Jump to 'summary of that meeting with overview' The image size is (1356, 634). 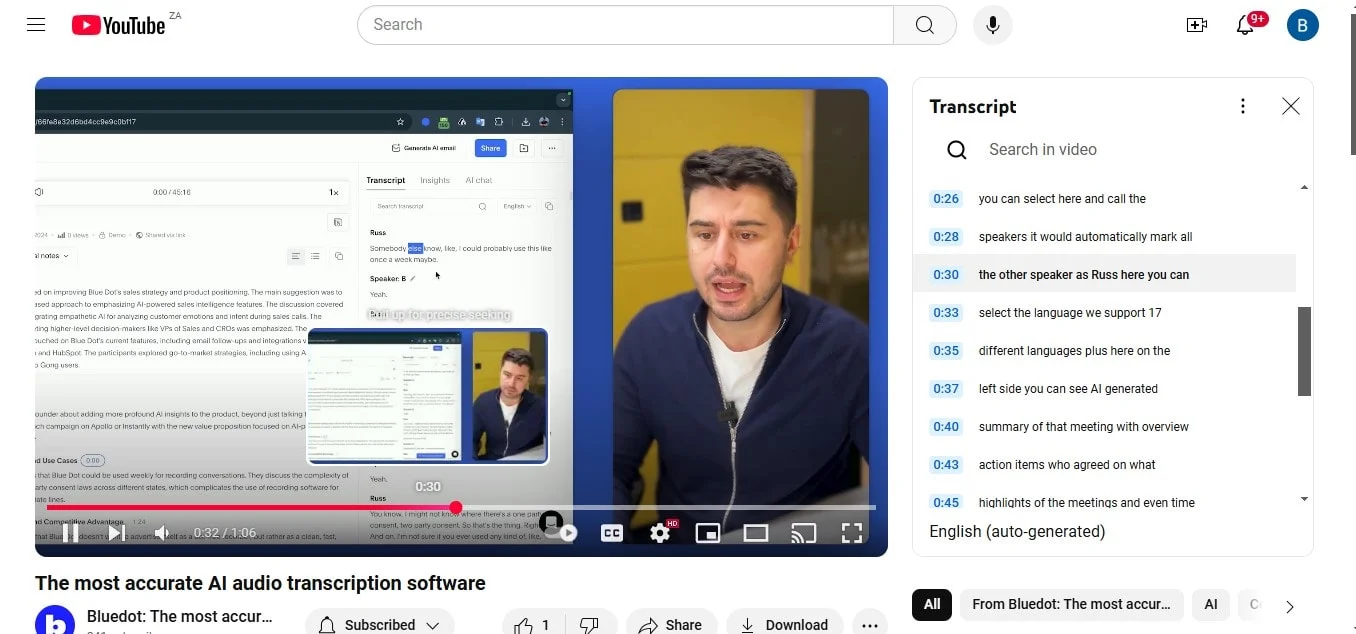[1104, 427]
